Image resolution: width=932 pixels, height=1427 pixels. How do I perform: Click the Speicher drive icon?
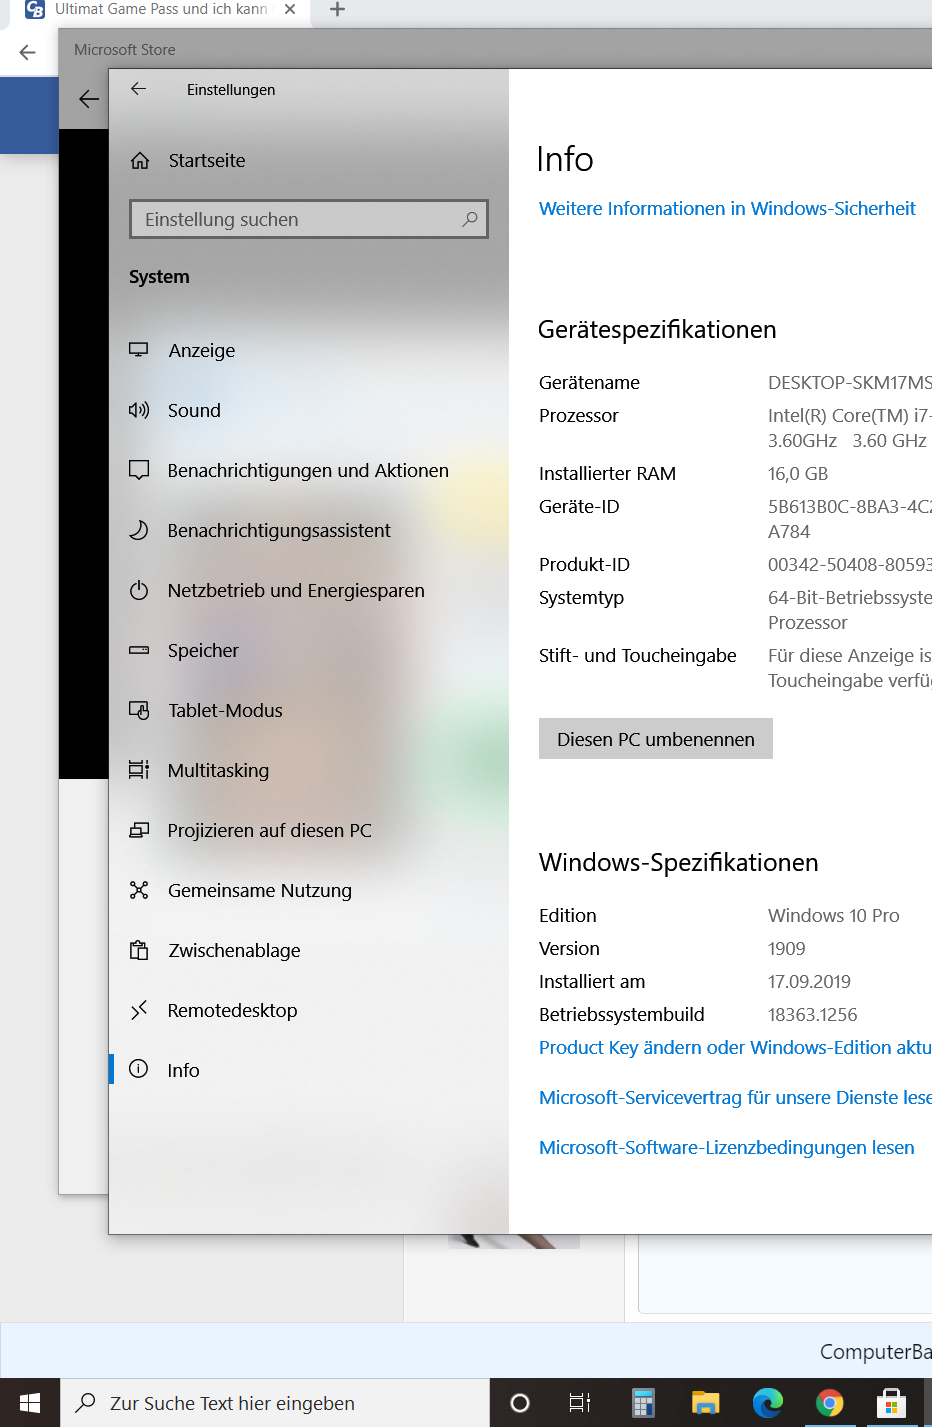tap(139, 650)
